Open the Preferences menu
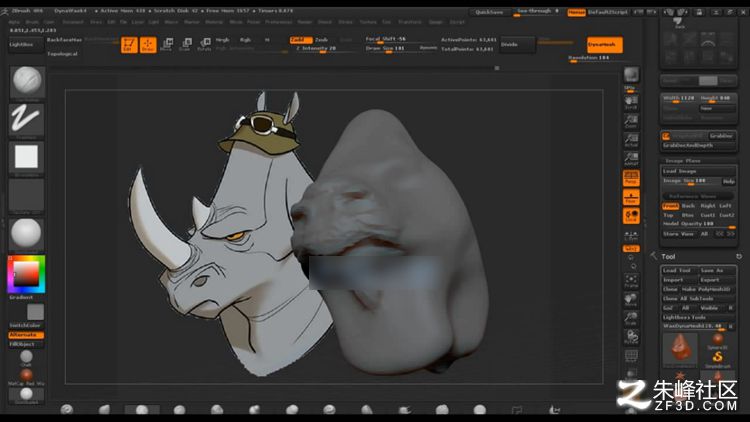Screen dimensions: 750x422 pyautogui.click(x=278, y=22)
